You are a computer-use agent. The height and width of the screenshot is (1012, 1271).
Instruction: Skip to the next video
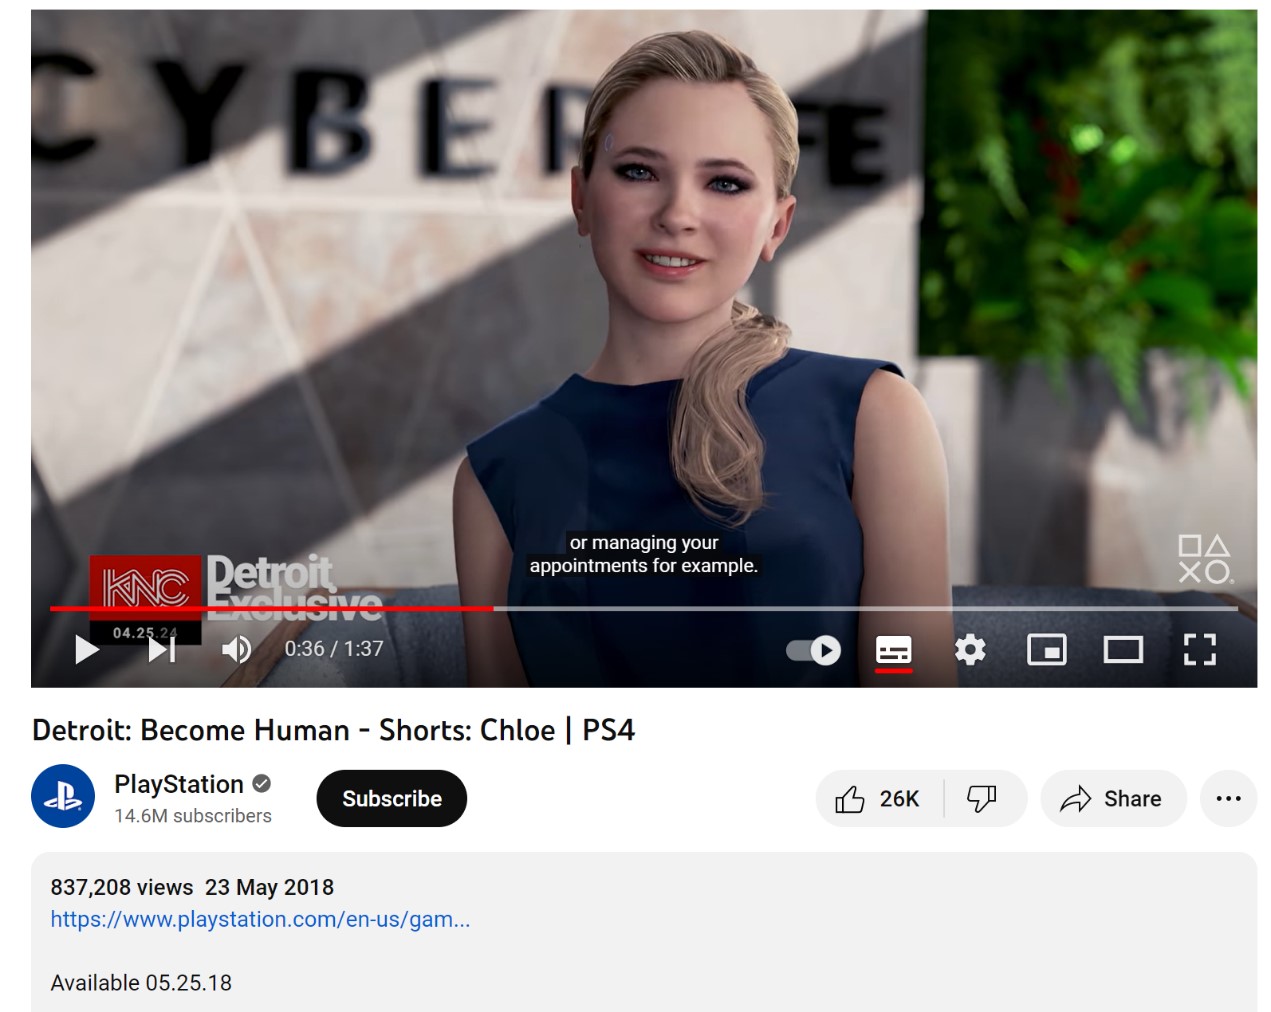click(x=162, y=650)
